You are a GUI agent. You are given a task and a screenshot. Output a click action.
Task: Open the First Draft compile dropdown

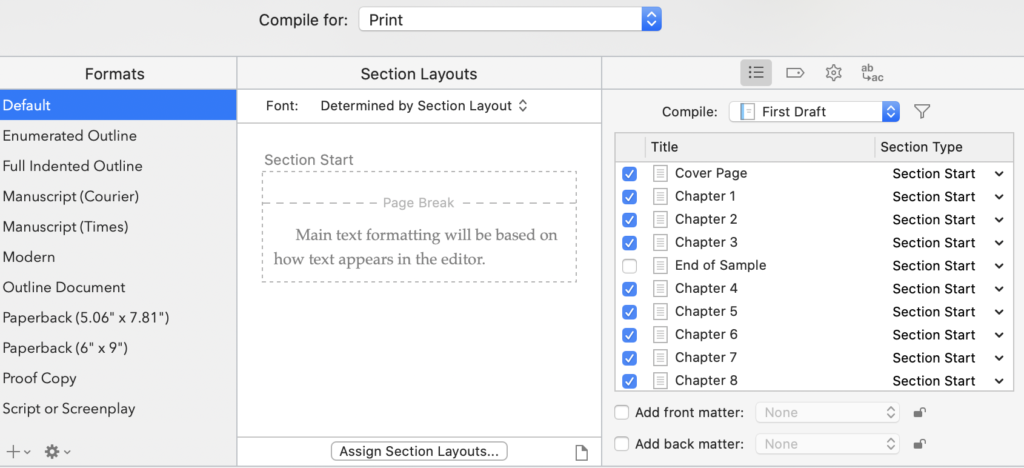pos(814,112)
